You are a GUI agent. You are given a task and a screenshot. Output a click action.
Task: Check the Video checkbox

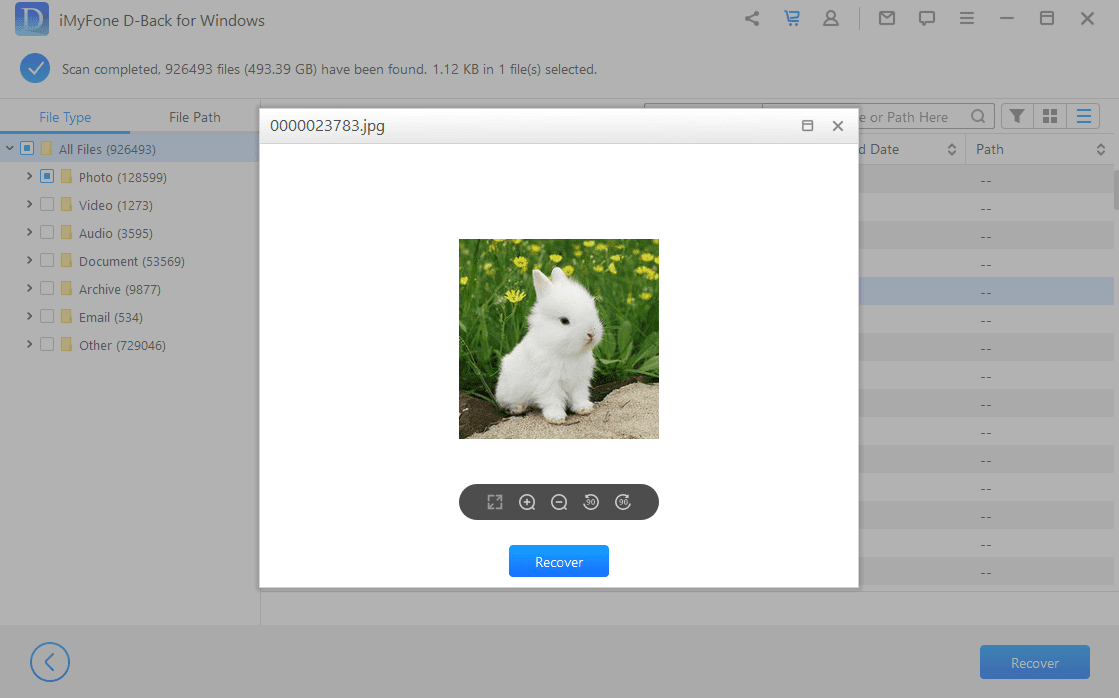[x=47, y=204]
